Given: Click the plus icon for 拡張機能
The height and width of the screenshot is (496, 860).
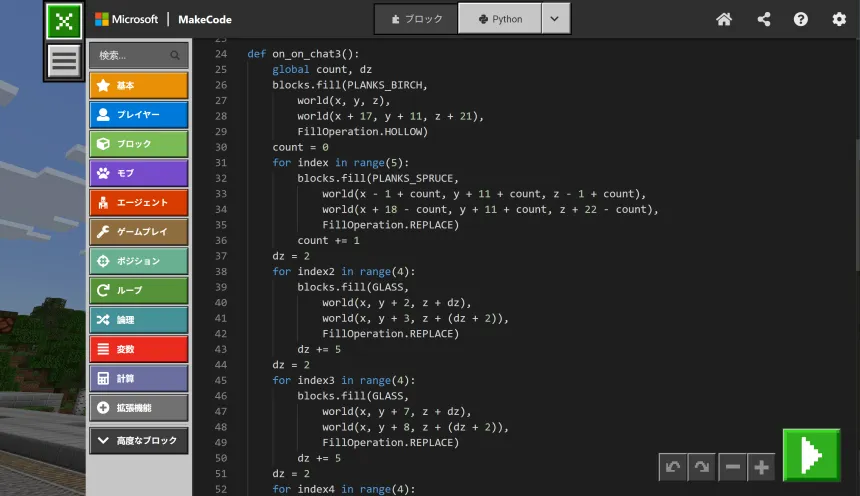Looking at the screenshot, I should click(103, 408).
